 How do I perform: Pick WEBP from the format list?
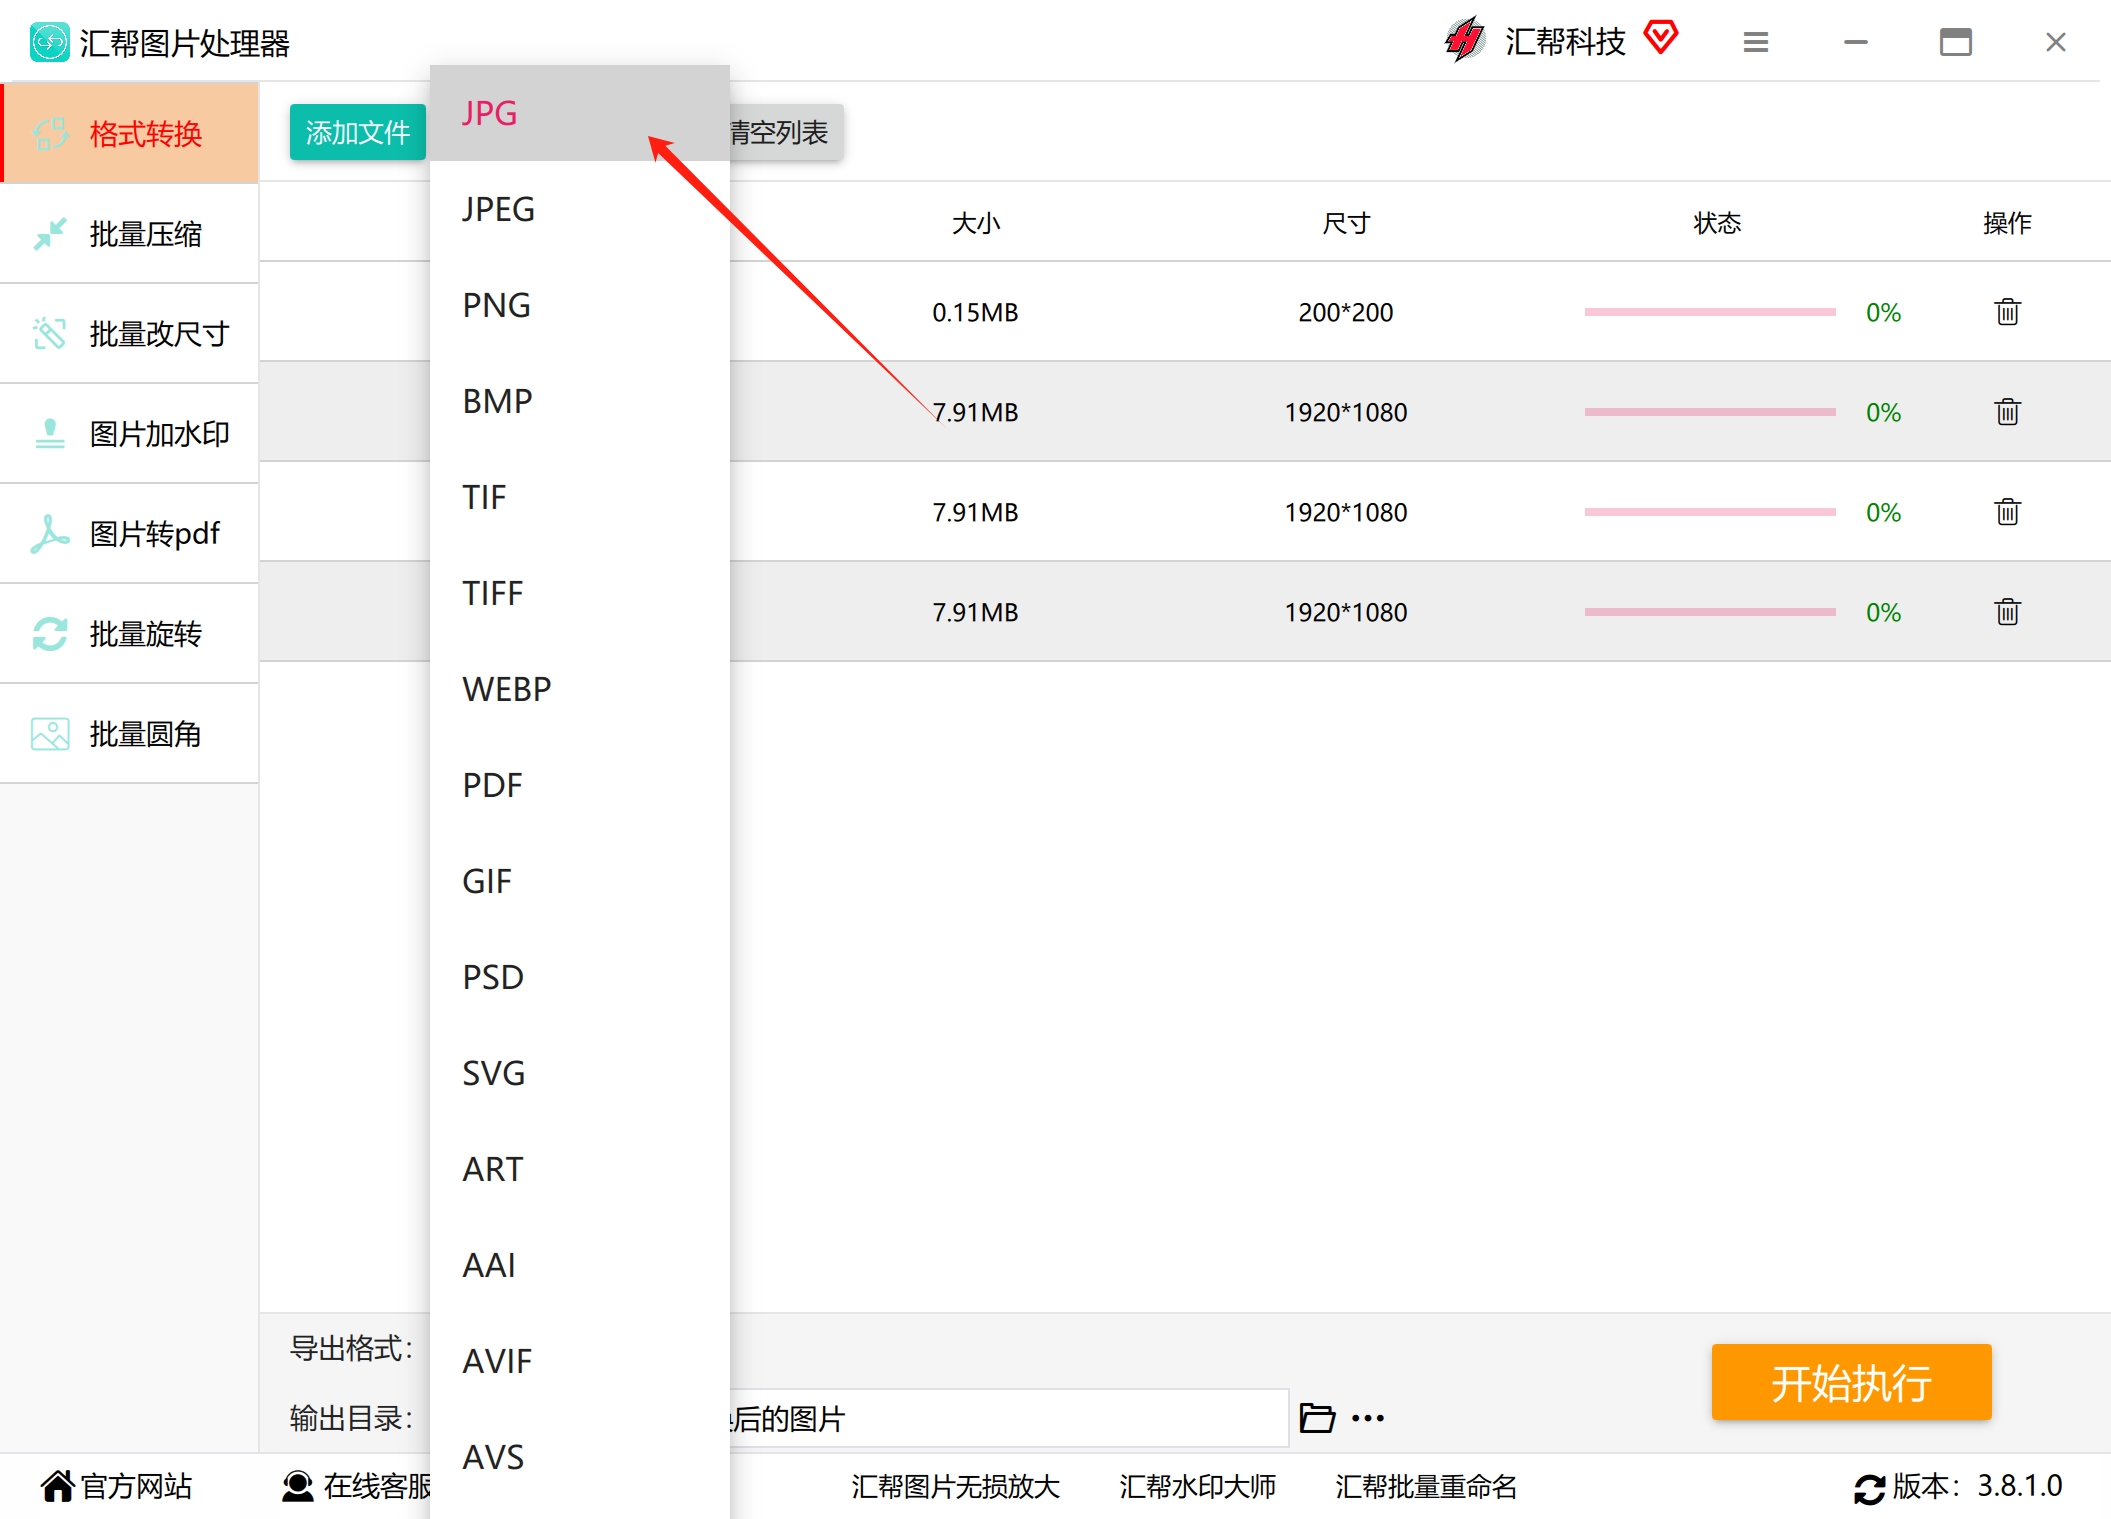pos(580,689)
